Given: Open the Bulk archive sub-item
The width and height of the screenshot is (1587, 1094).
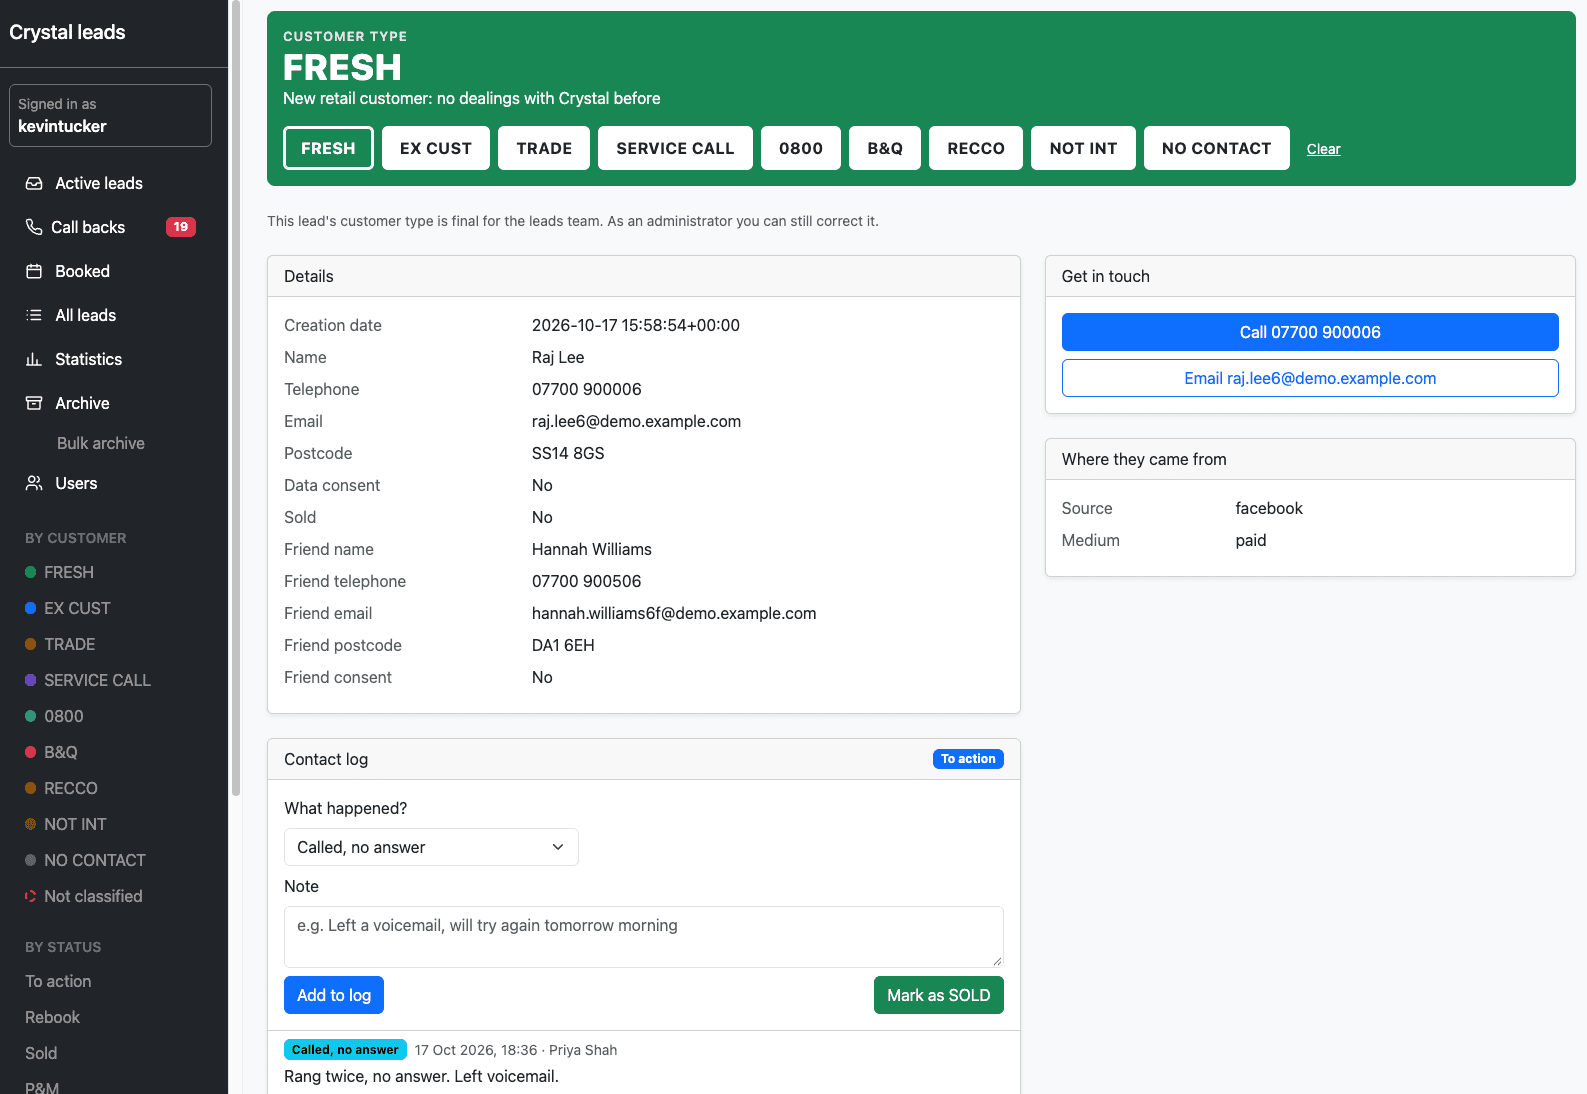Looking at the screenshot, I should [x=101, y=443].
